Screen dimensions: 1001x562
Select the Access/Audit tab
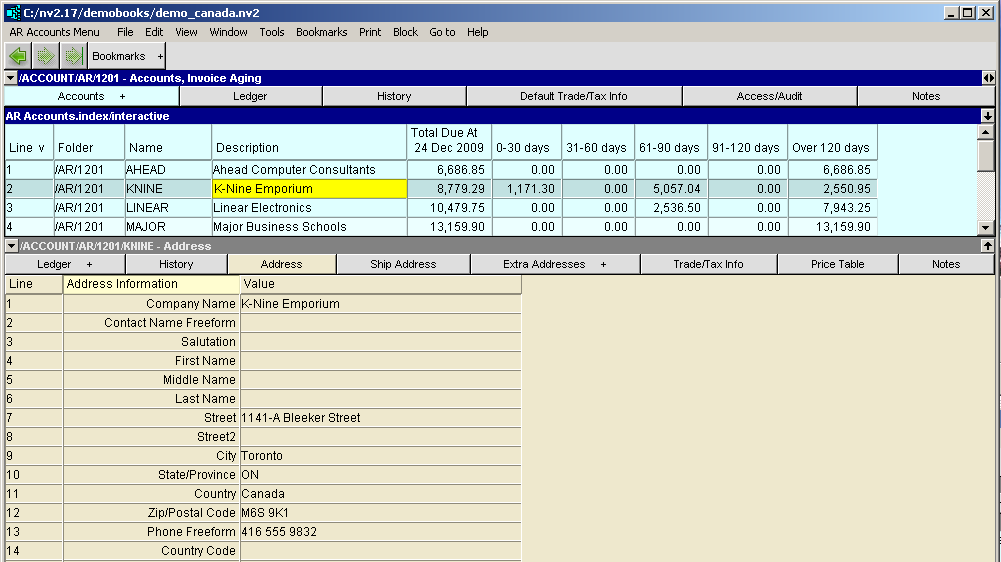click(769, 96)
